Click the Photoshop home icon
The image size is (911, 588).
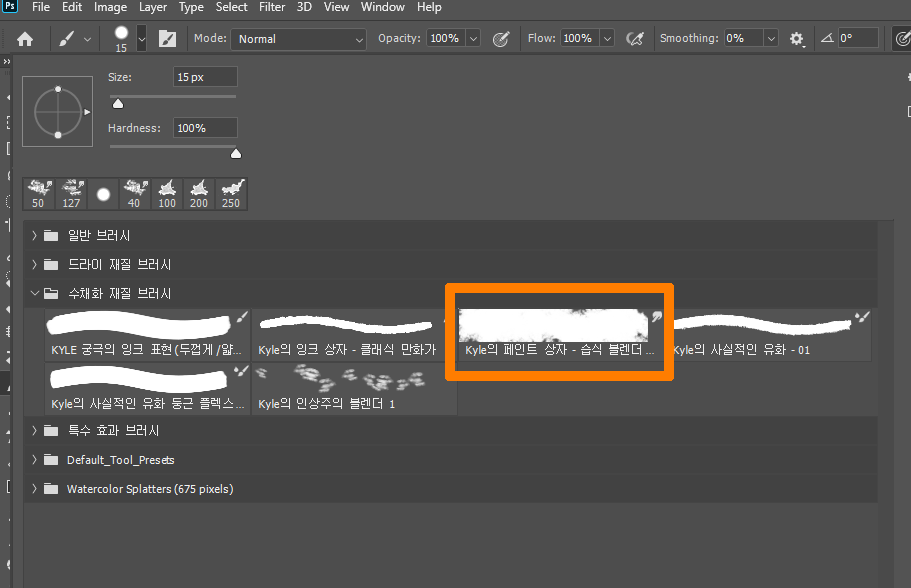[25, 39]
